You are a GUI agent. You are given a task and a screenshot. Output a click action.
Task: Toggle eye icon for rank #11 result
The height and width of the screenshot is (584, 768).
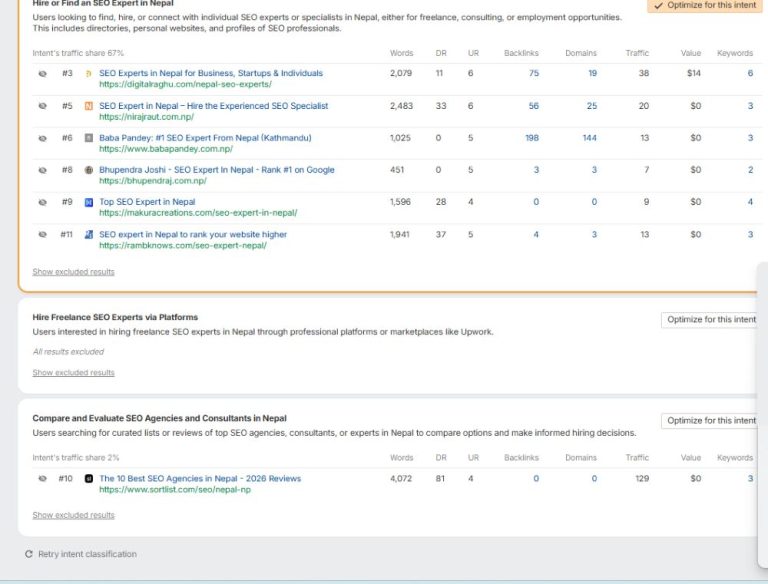[43, 234]
